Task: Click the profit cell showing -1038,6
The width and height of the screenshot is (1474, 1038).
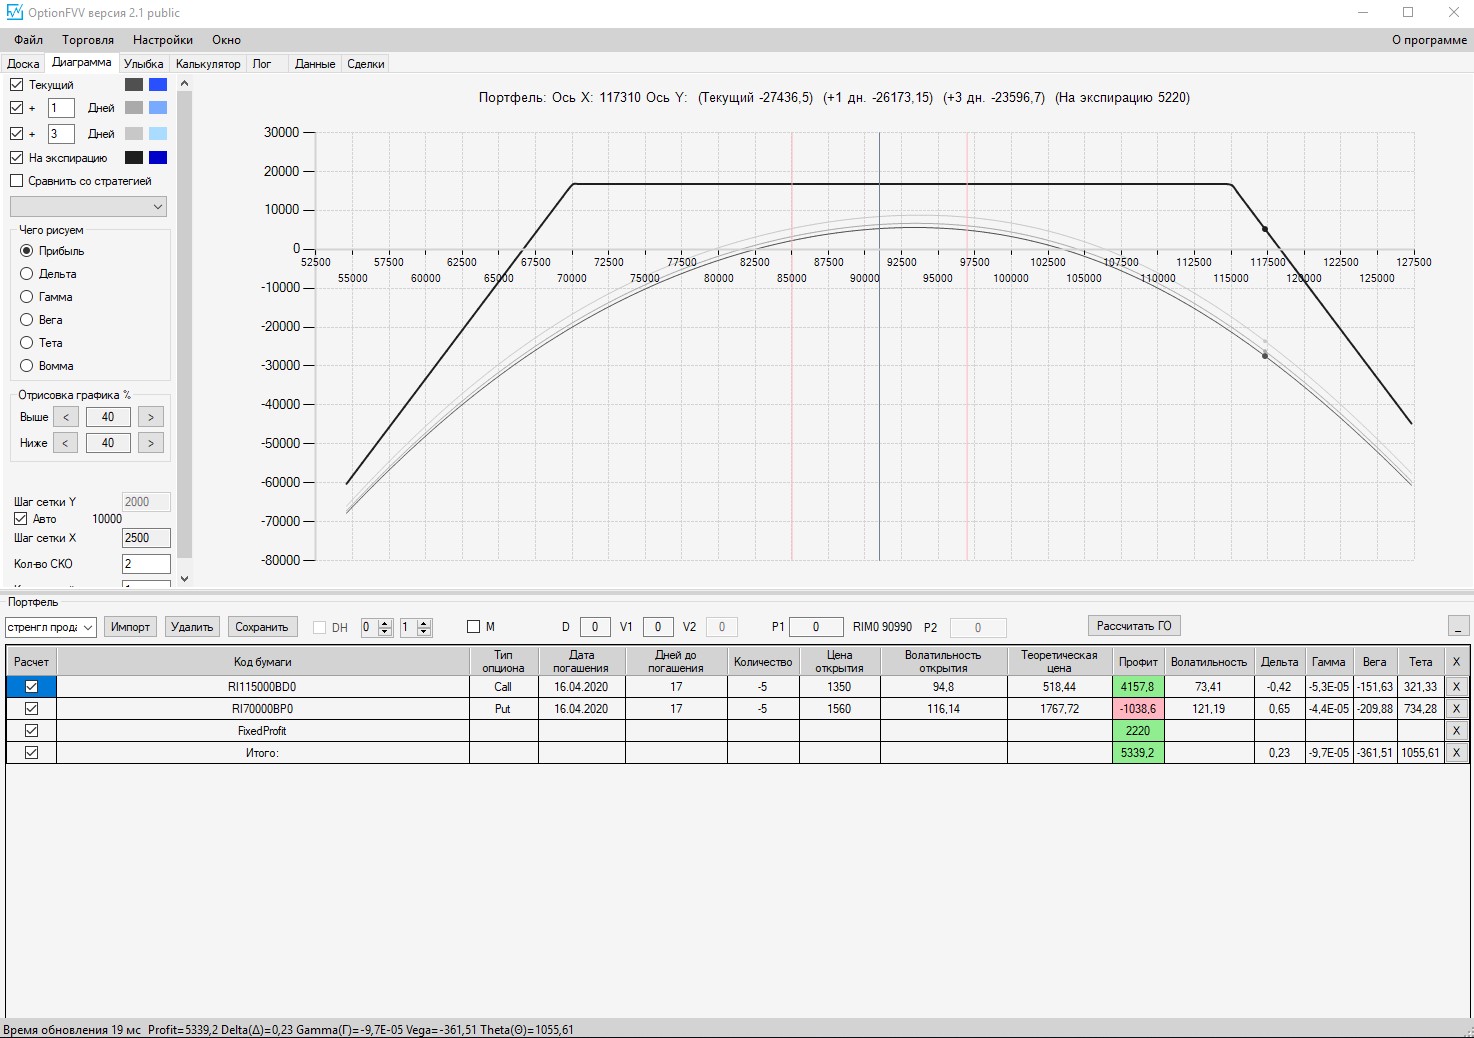Action: [x=1139, y=709]
